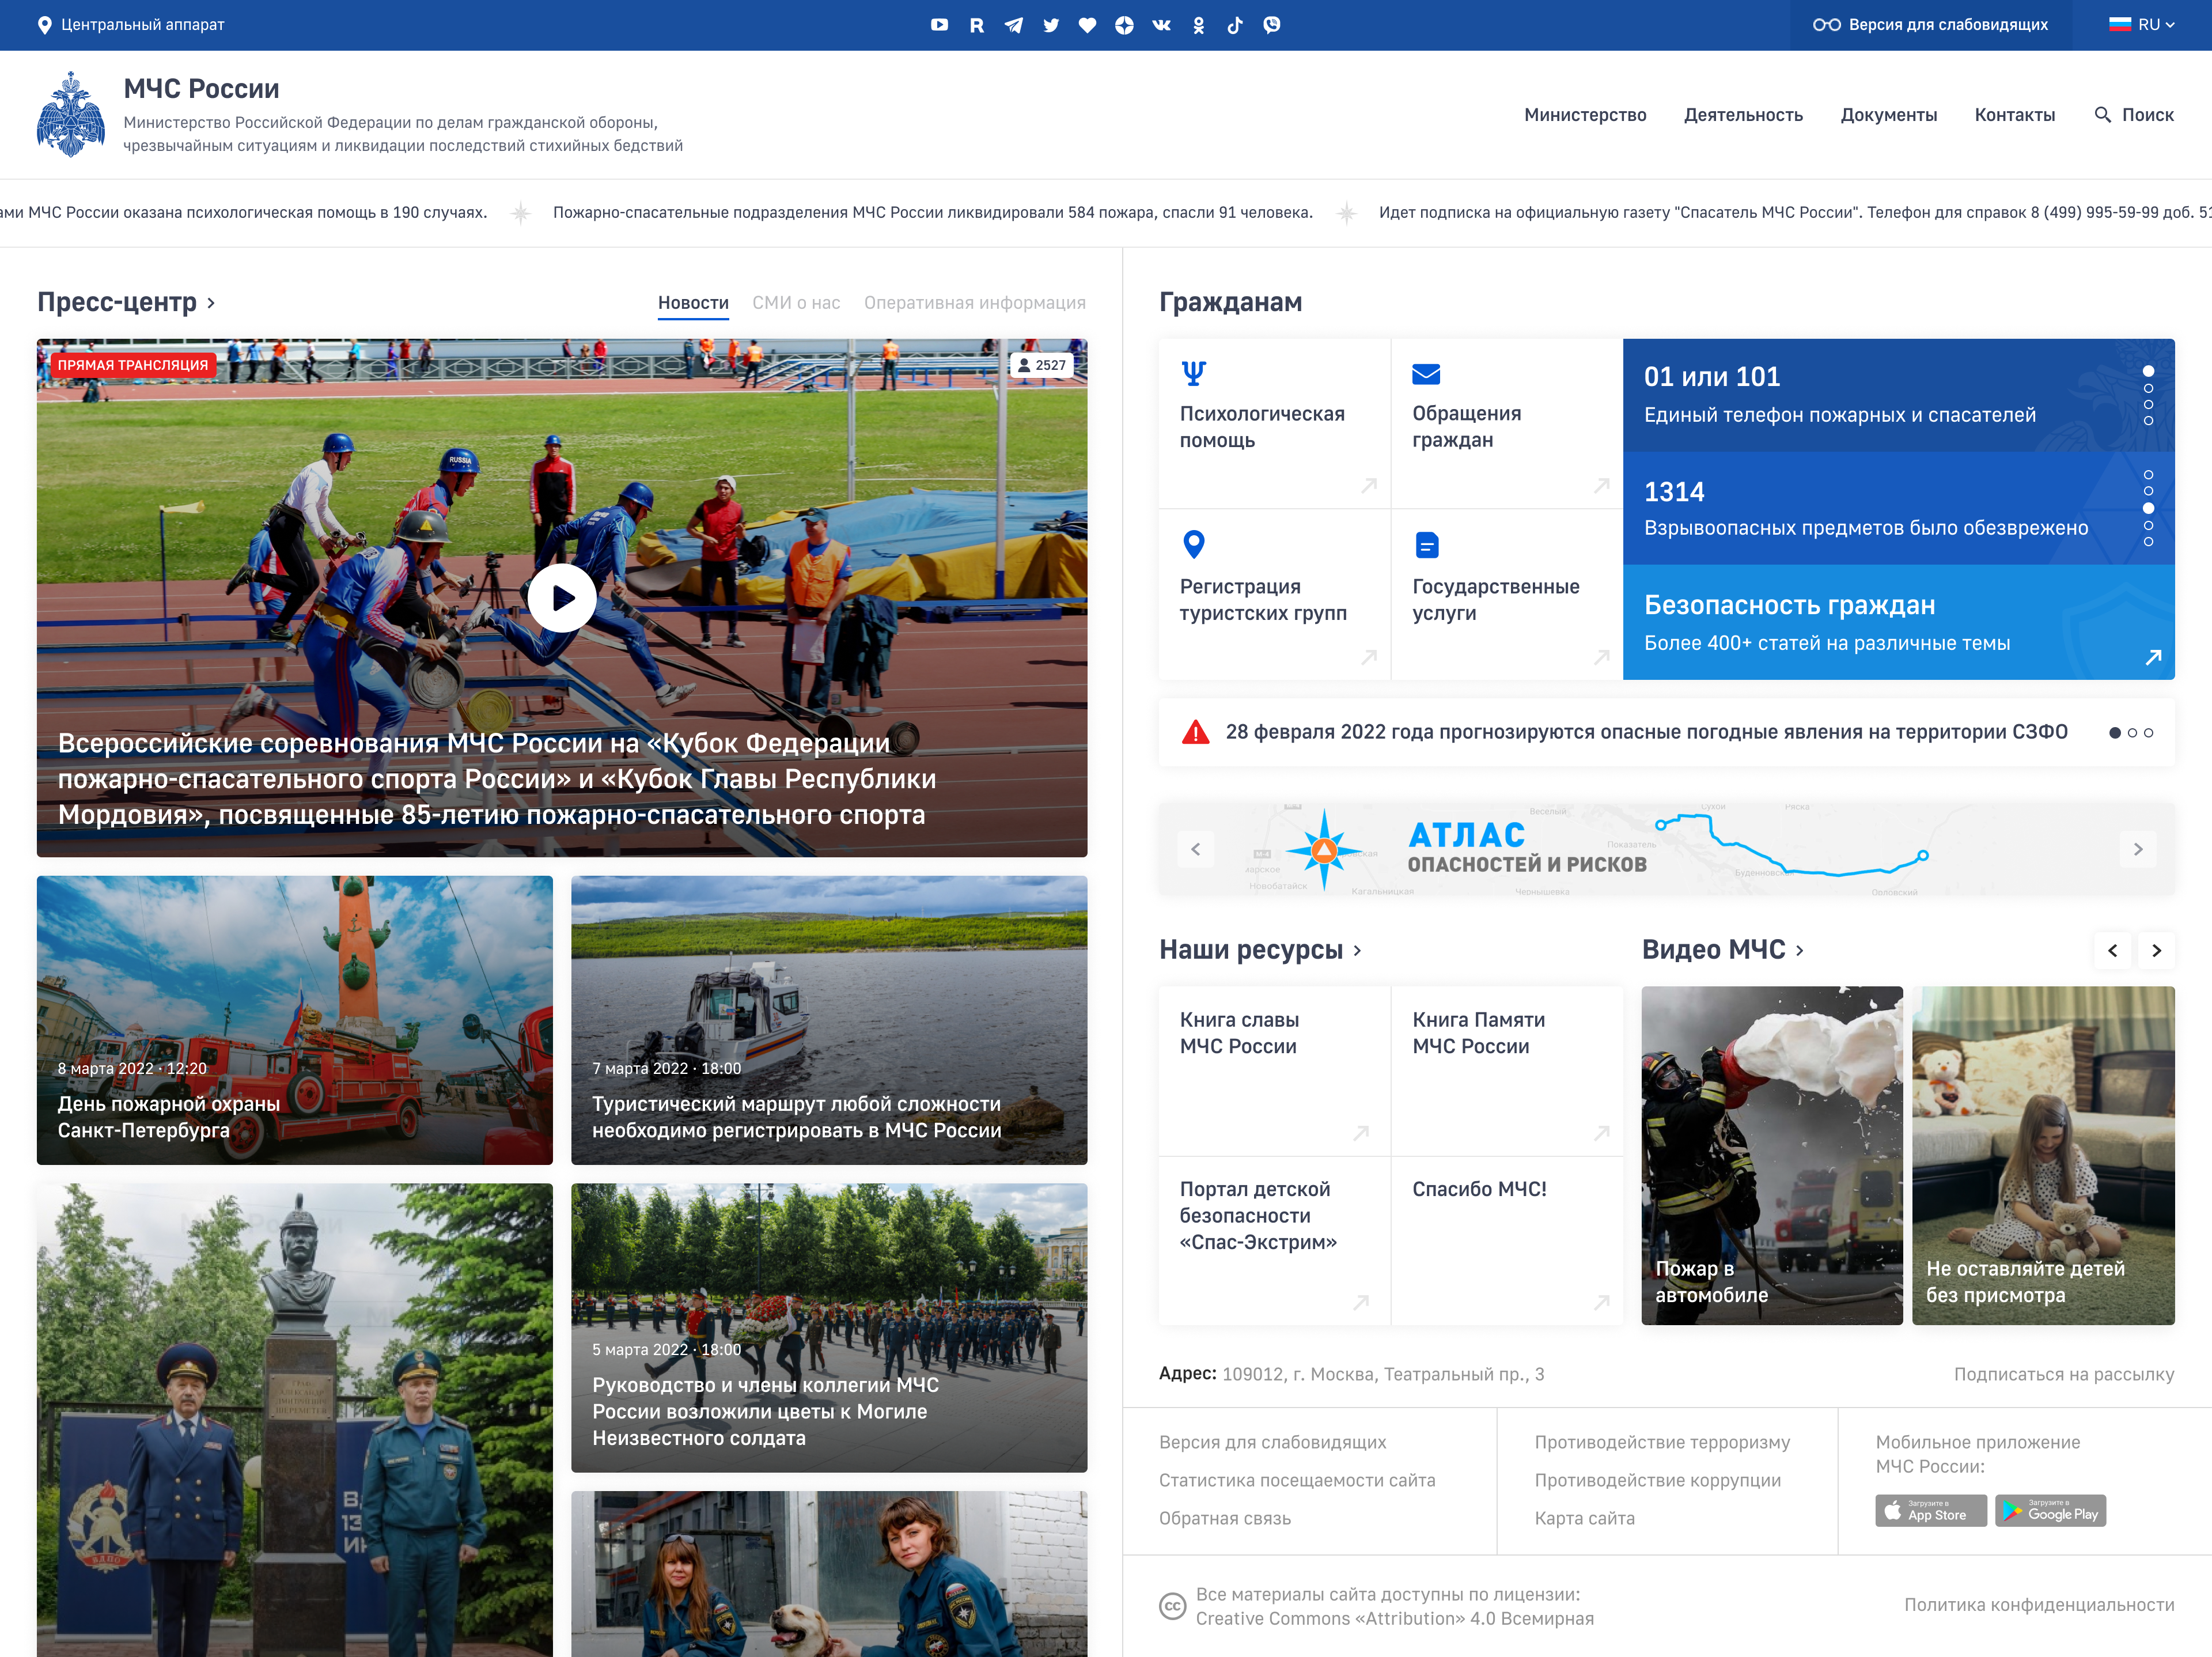This screenshot has width=2212, height=1657.
Task: Click the glasses icon for Версия для слабовидящих
Action: coord(1827,25)
